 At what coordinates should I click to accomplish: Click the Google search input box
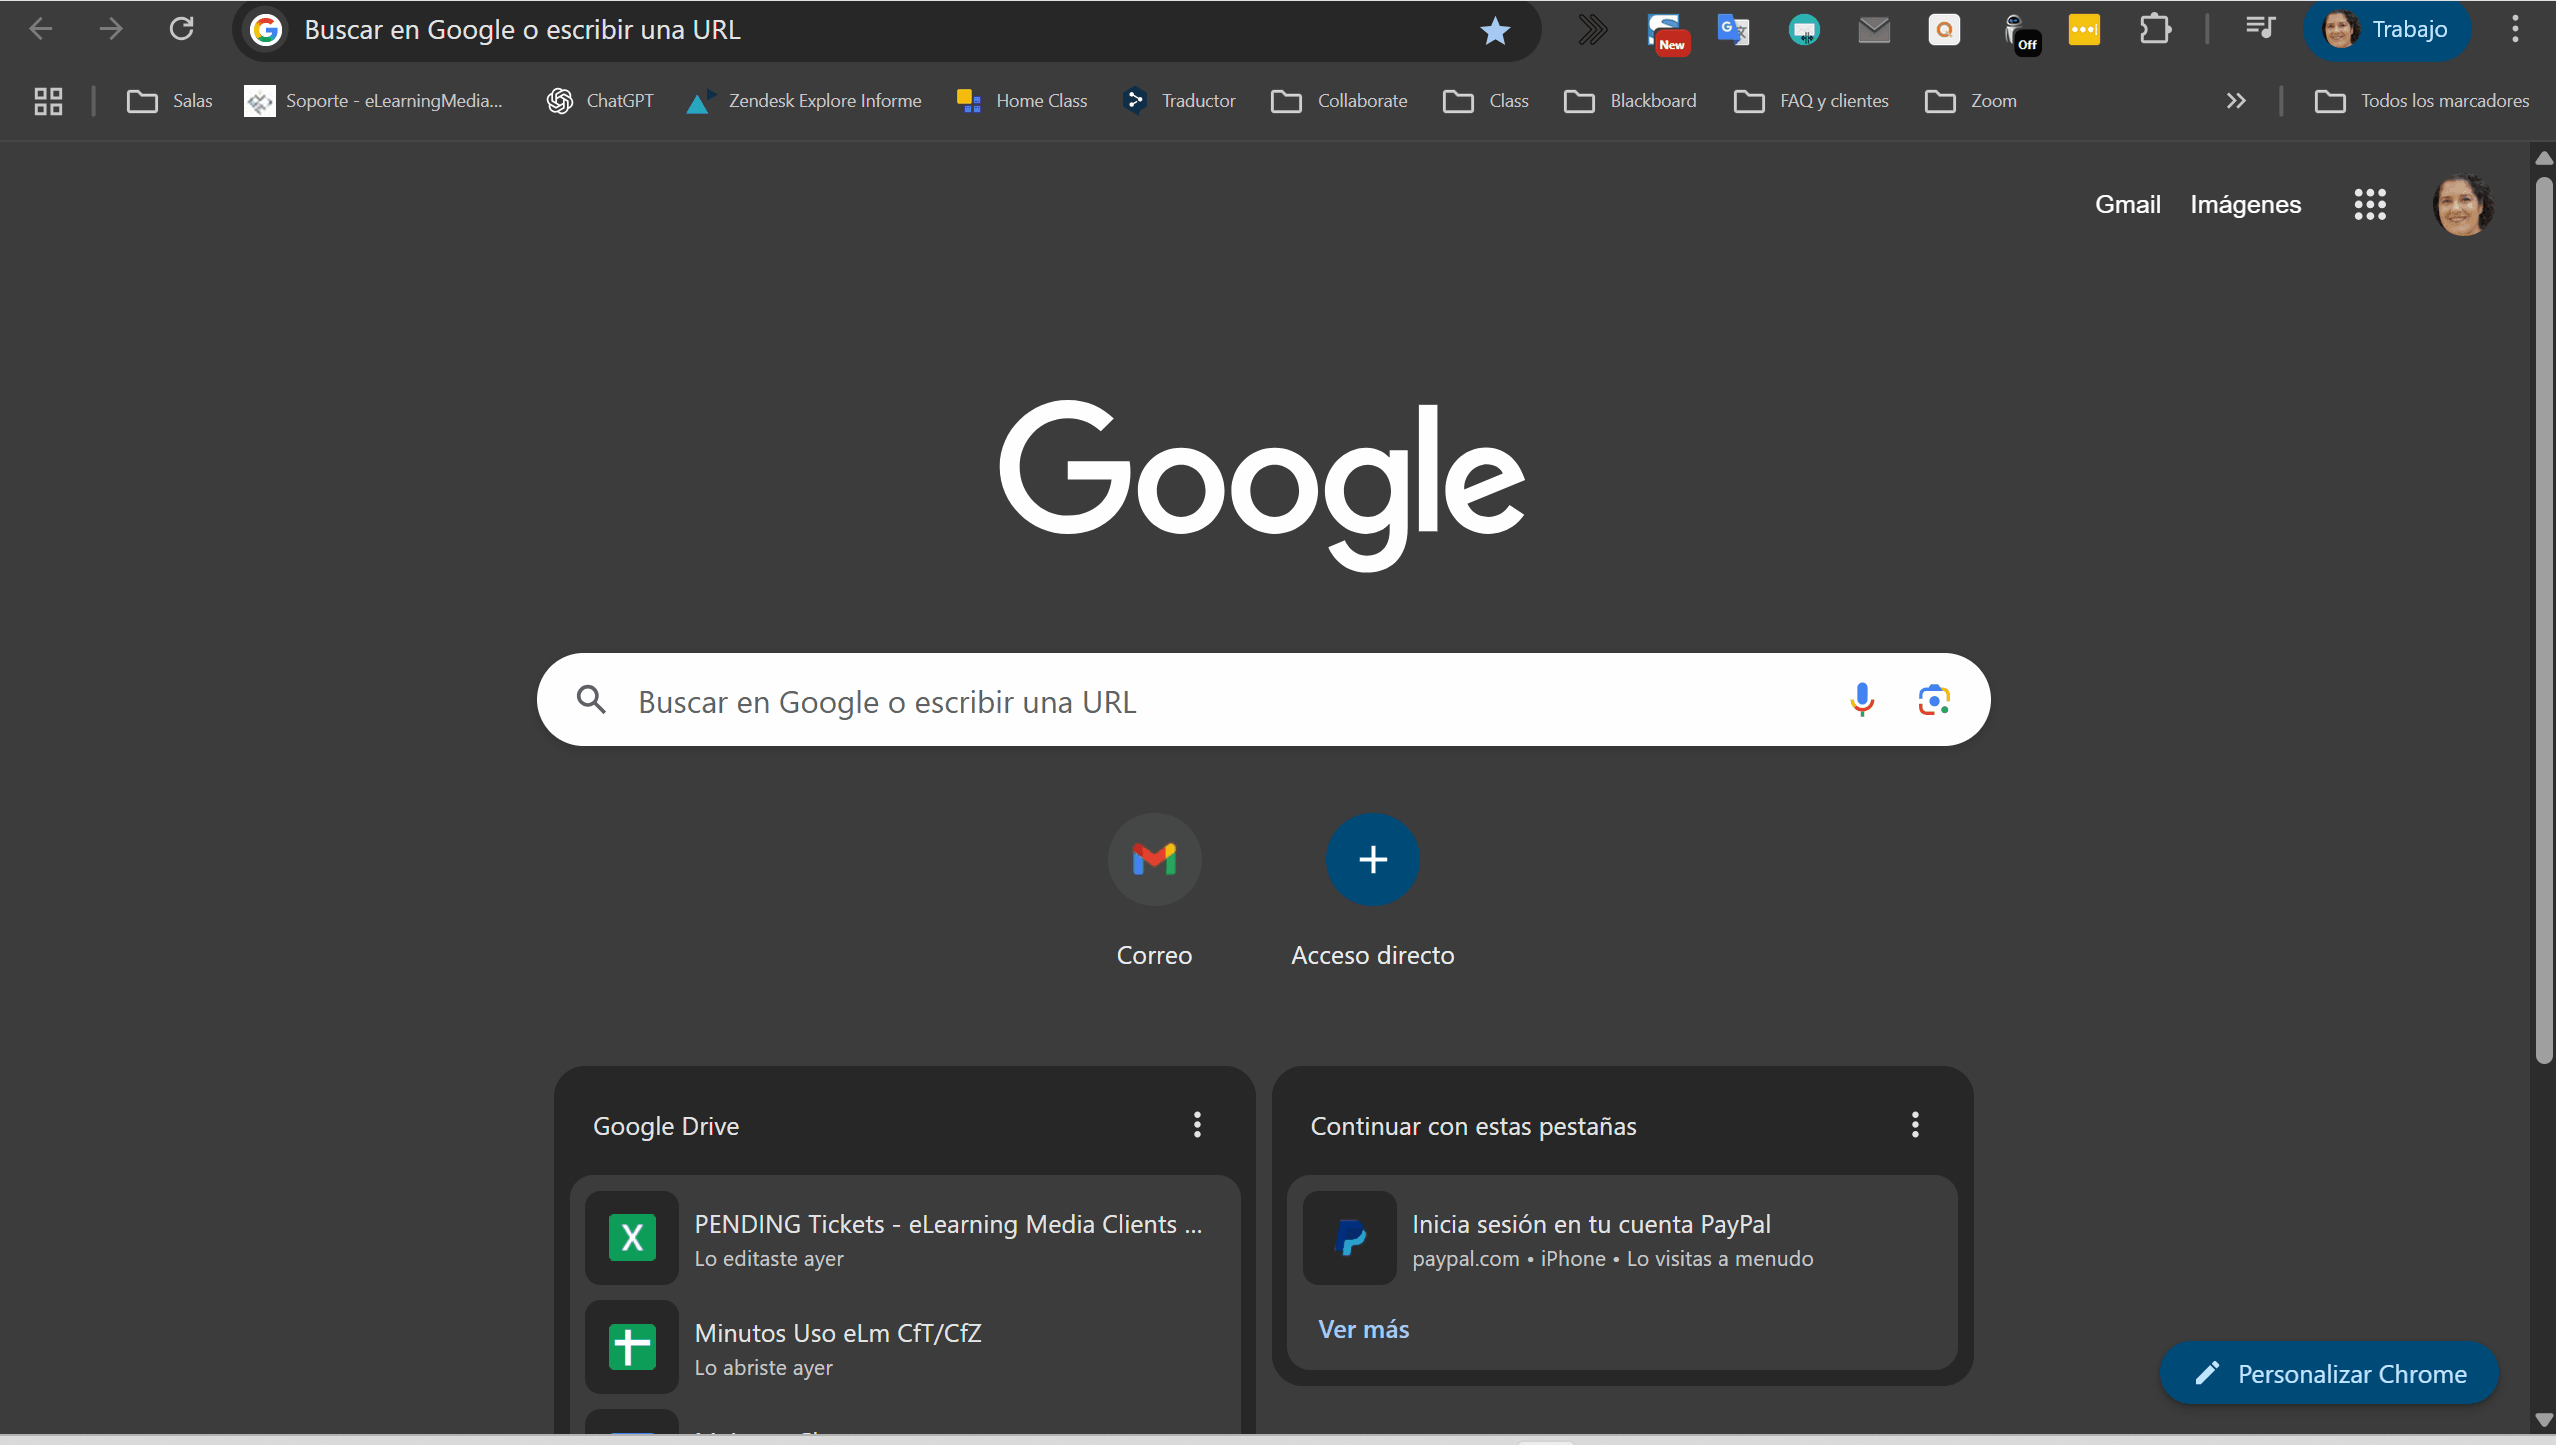[x=1236, y=701]
